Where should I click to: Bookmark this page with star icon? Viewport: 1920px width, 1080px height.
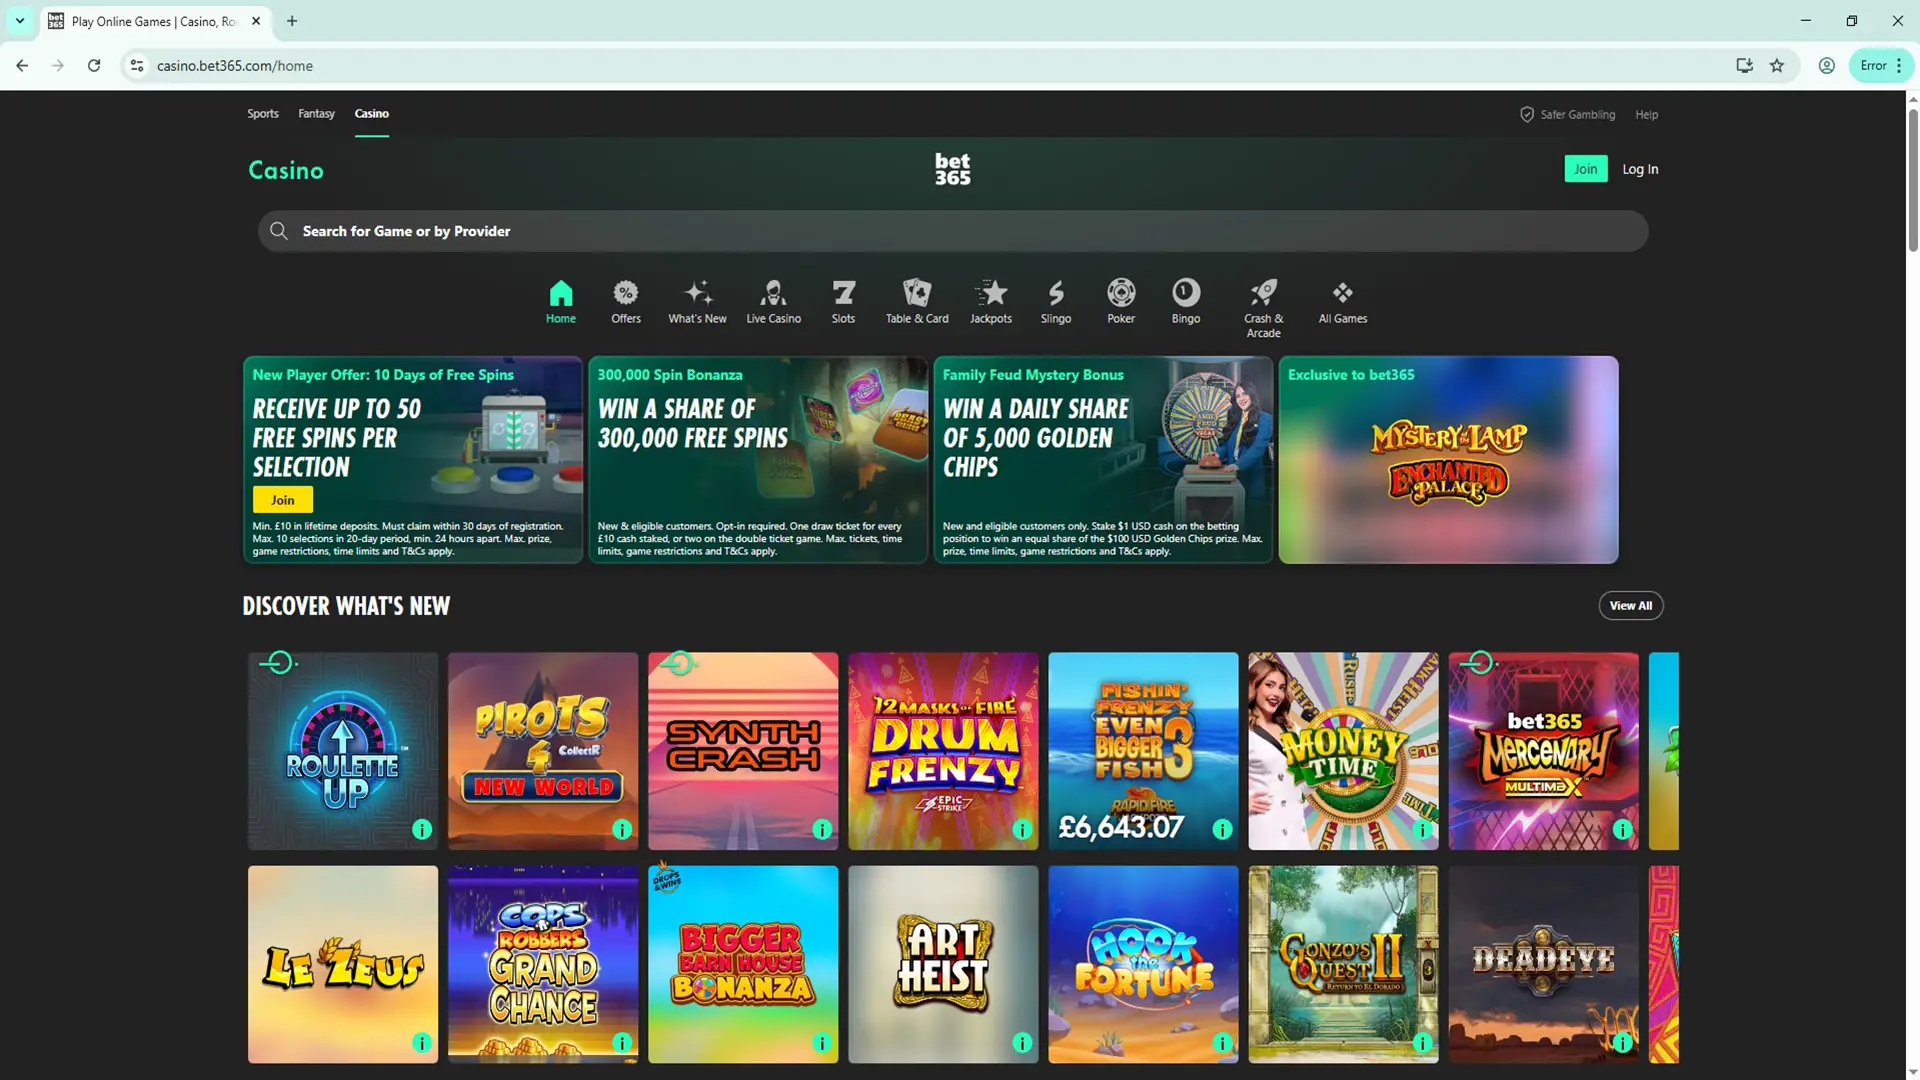coord(1776,66)
